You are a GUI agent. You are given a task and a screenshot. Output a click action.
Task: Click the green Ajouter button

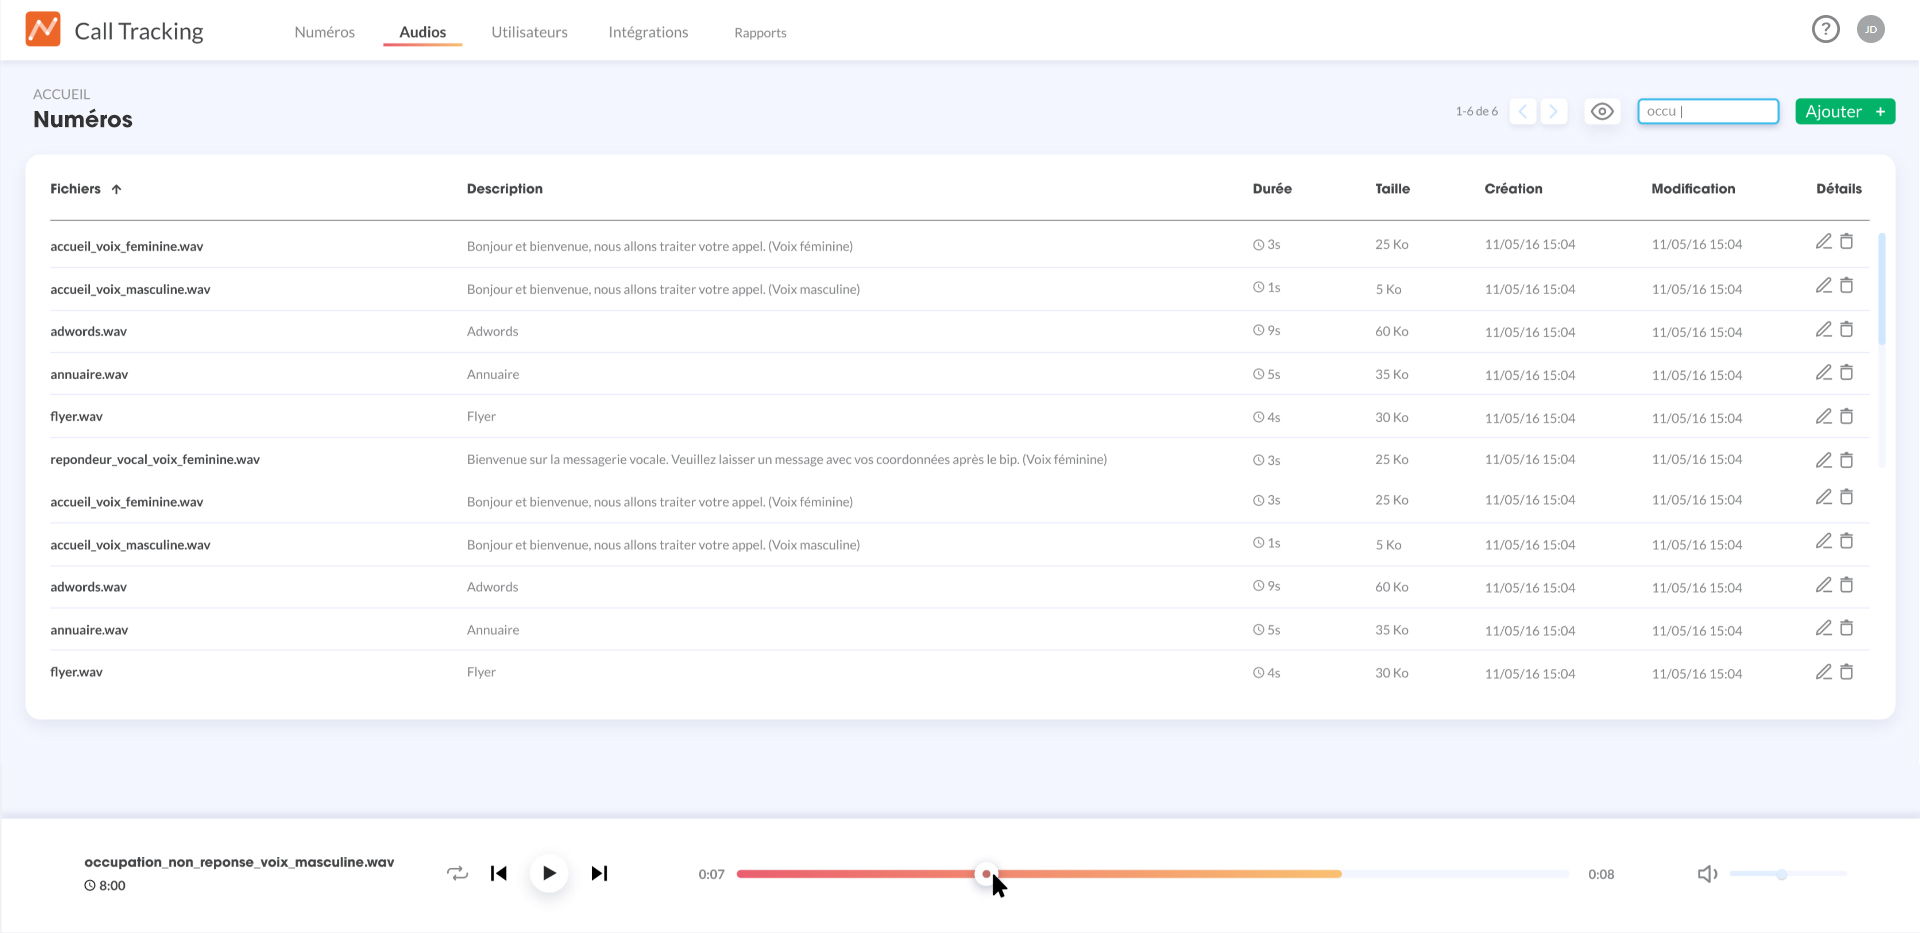(x=1844, y=111)
